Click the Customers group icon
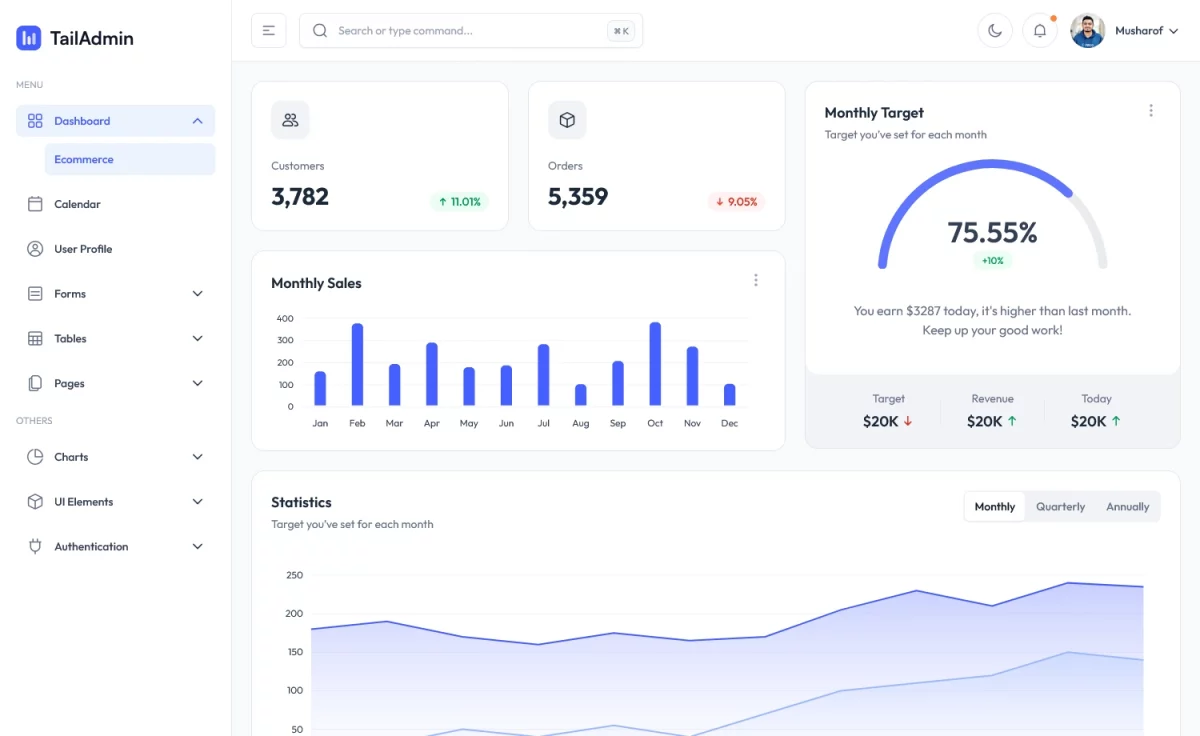The height and width of the screenshot is (736, 1200). pyautogui.click(x=290, y=120)
